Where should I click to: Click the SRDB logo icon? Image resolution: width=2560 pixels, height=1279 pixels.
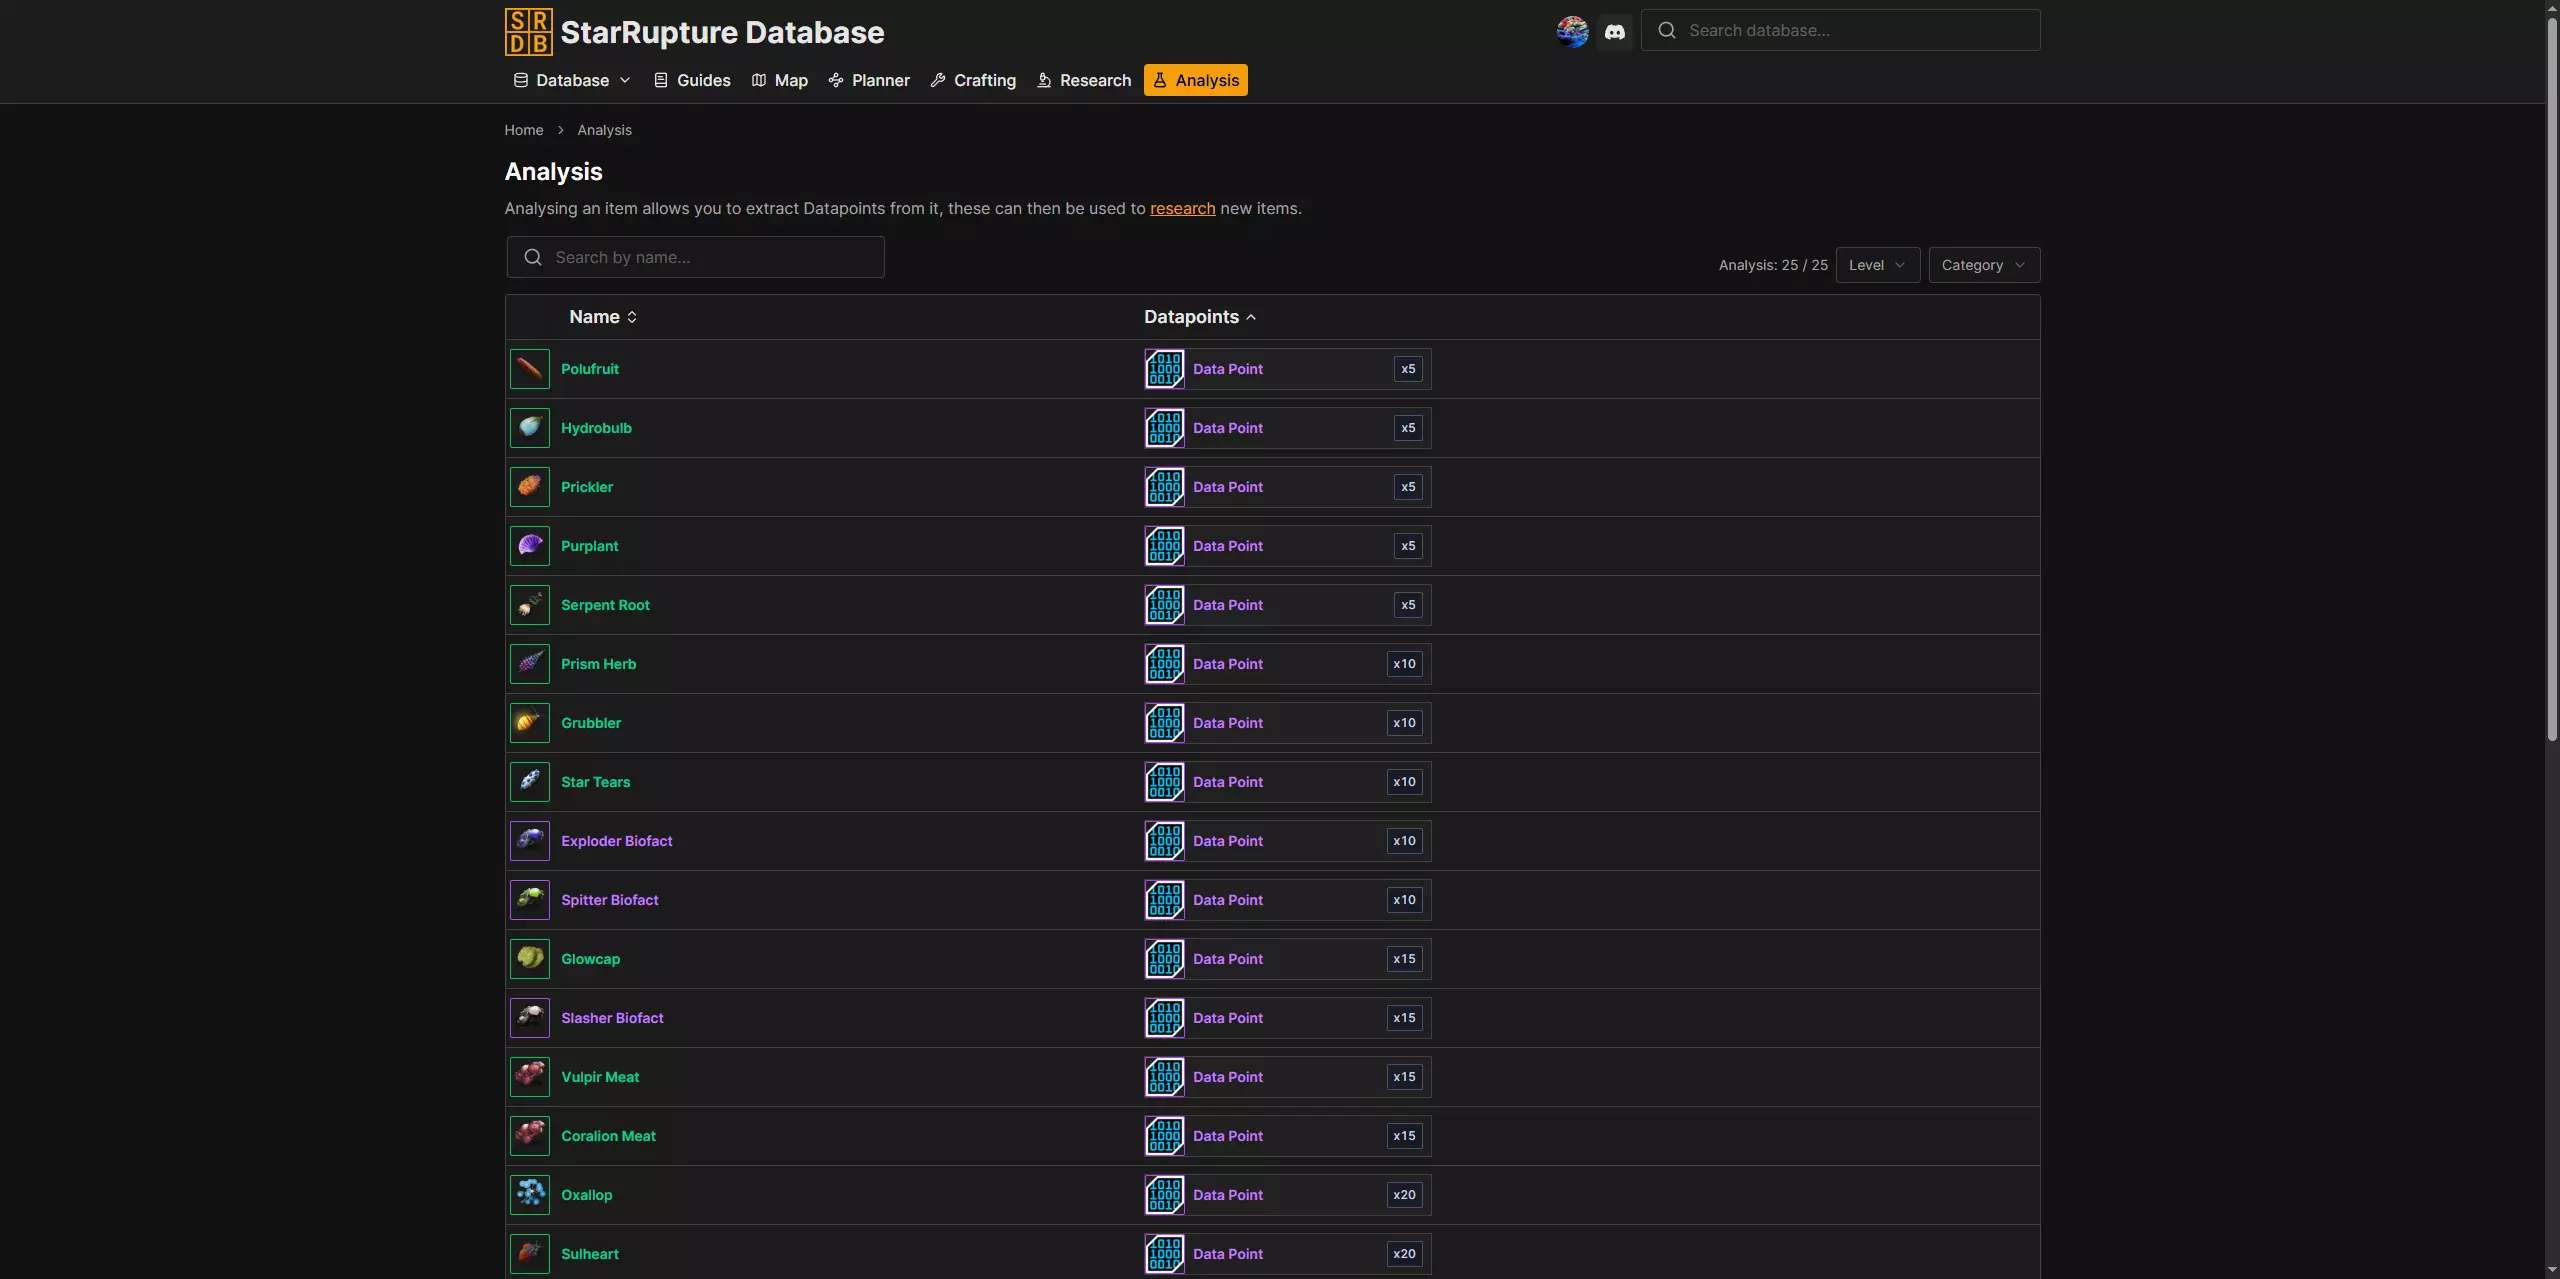click(528, 32)
